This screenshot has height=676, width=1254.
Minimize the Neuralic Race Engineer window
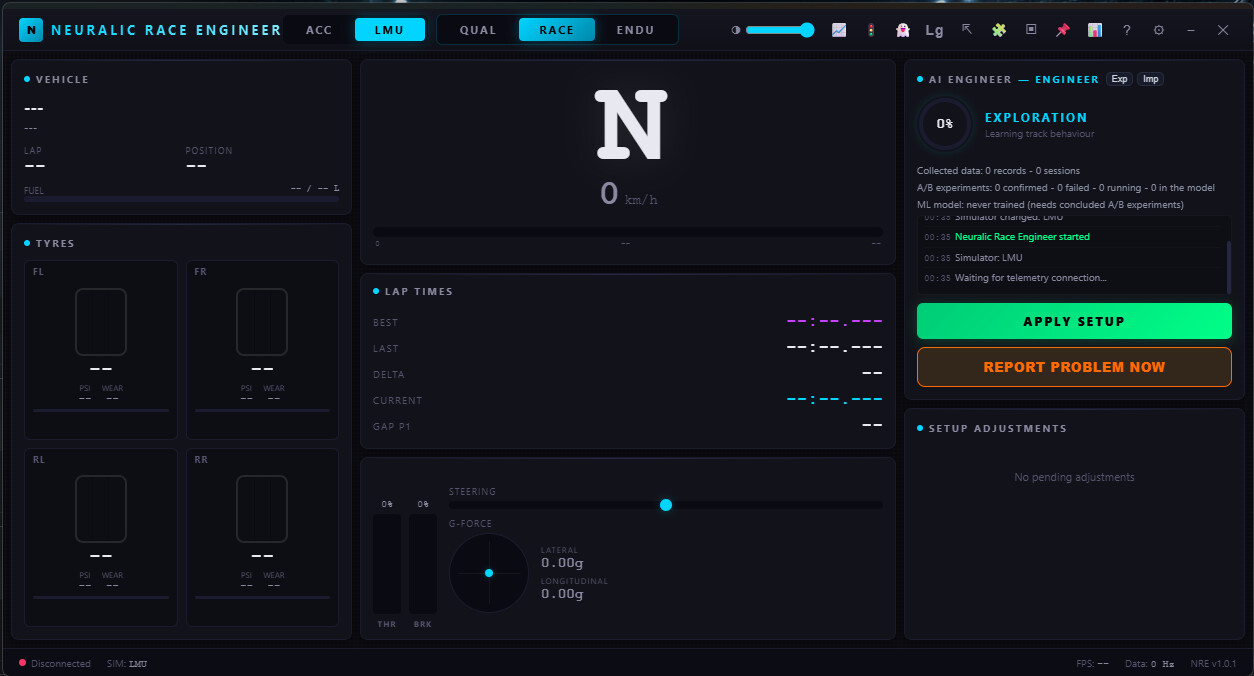pos(1191,30)
